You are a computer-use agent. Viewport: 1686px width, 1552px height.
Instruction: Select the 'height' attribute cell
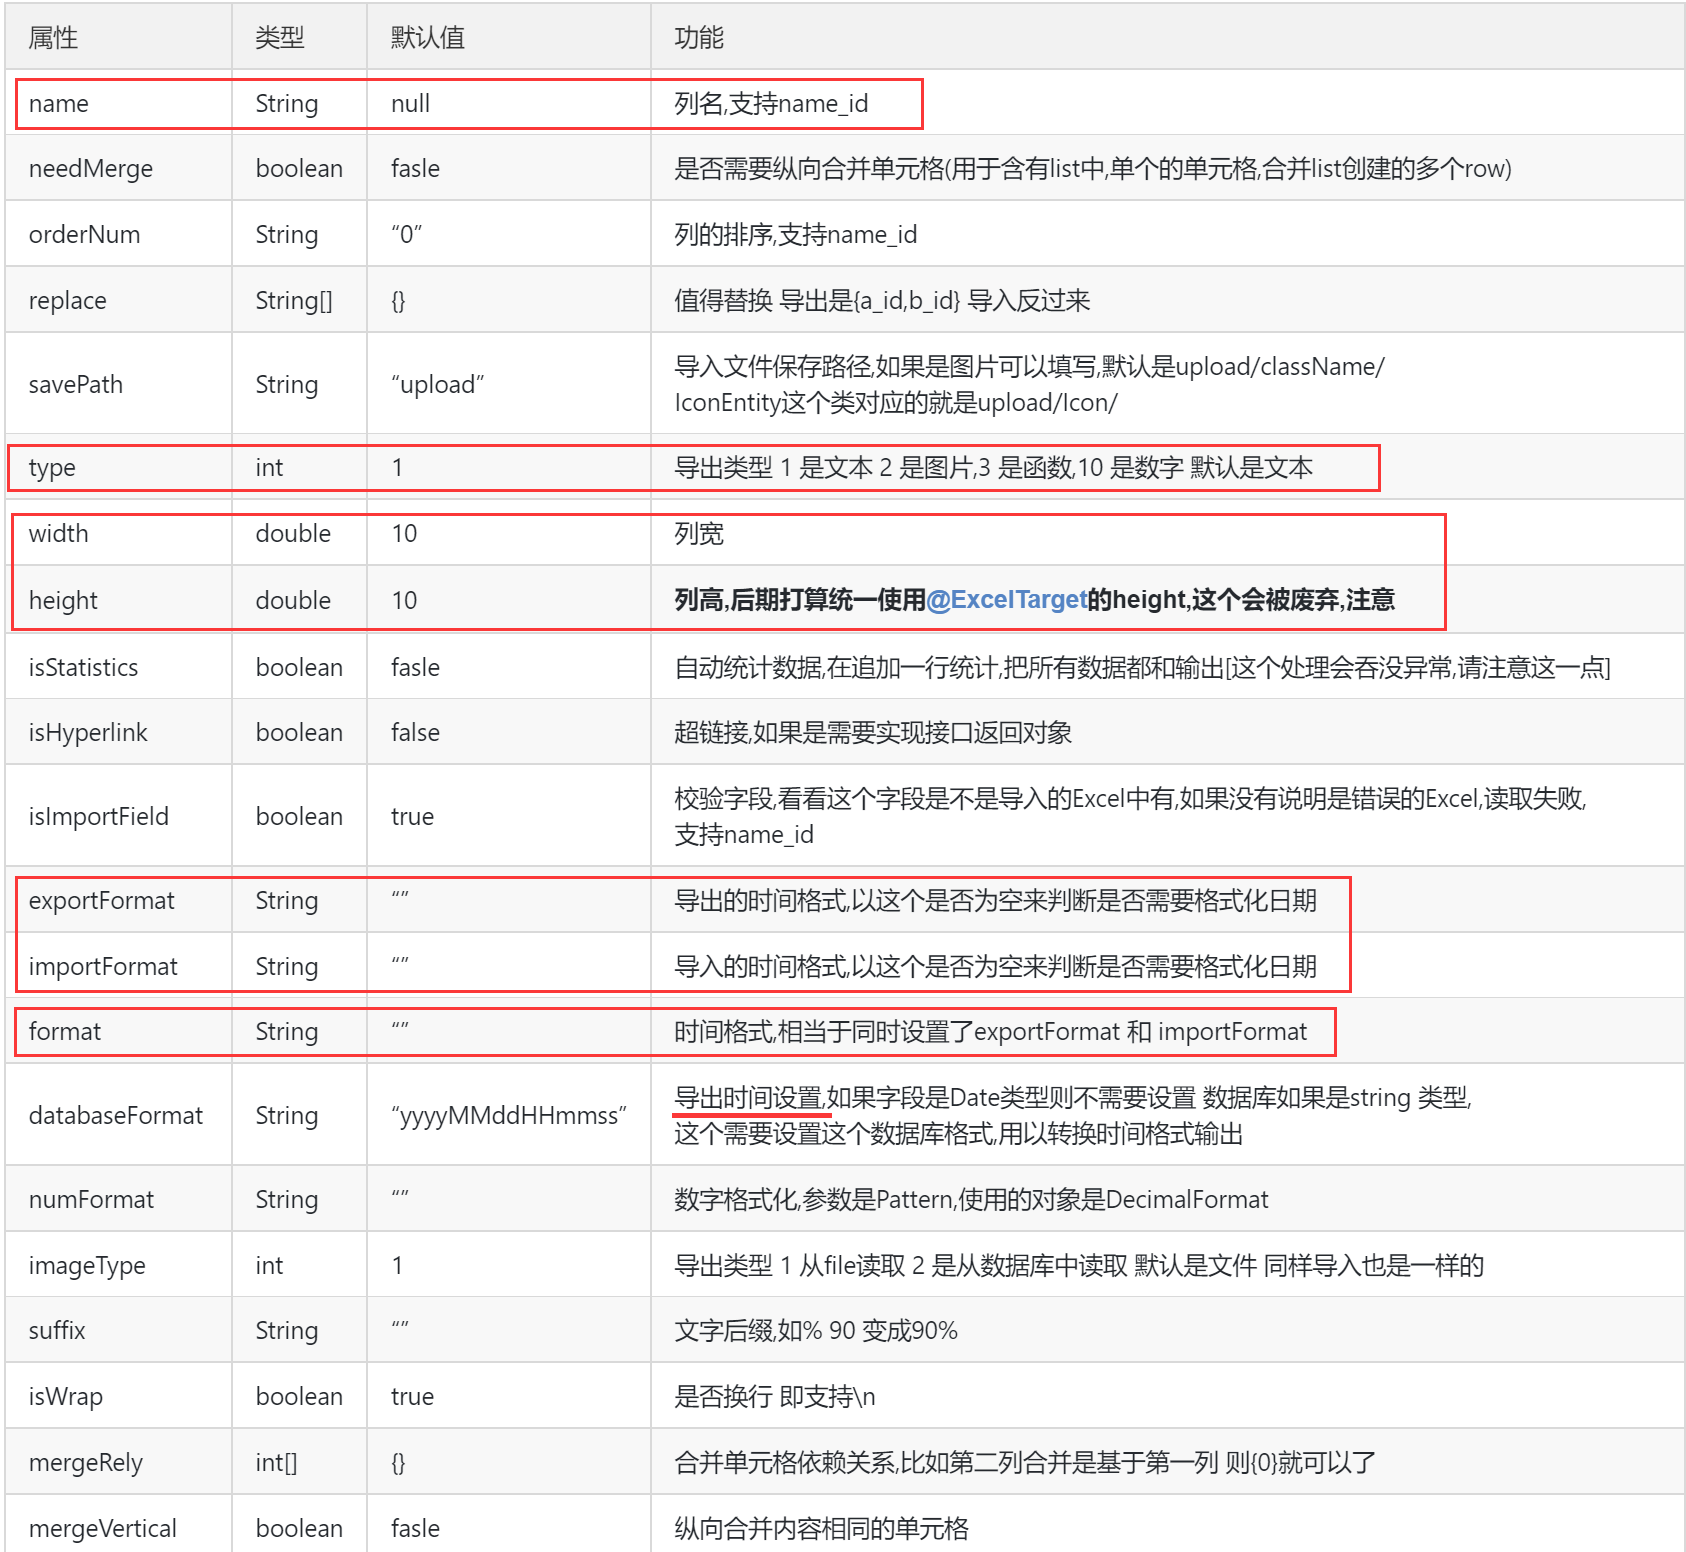click(x=118, y=600)
